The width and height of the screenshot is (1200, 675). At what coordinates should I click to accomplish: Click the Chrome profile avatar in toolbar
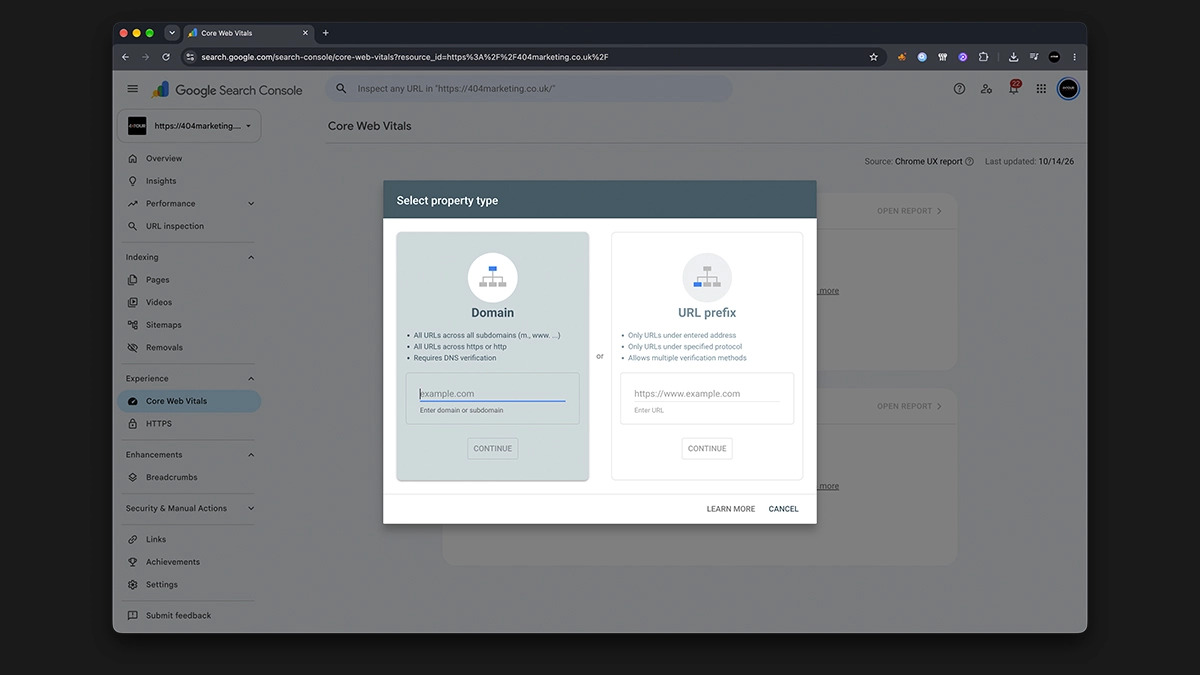tap(1054, 57)
